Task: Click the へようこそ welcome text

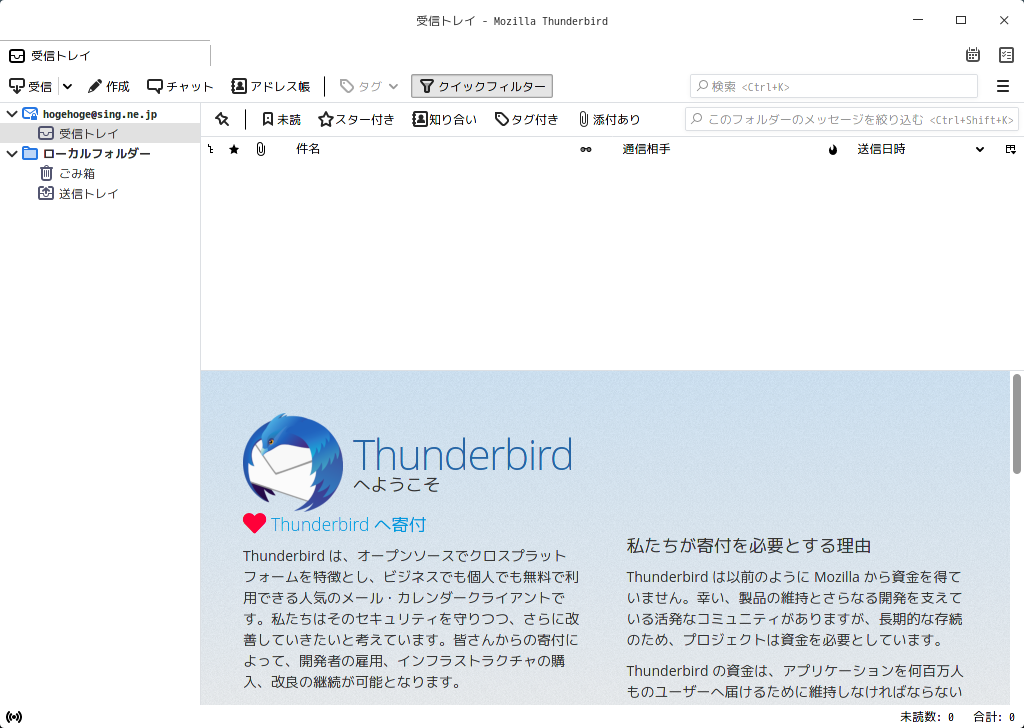Action: click(396, 484)
